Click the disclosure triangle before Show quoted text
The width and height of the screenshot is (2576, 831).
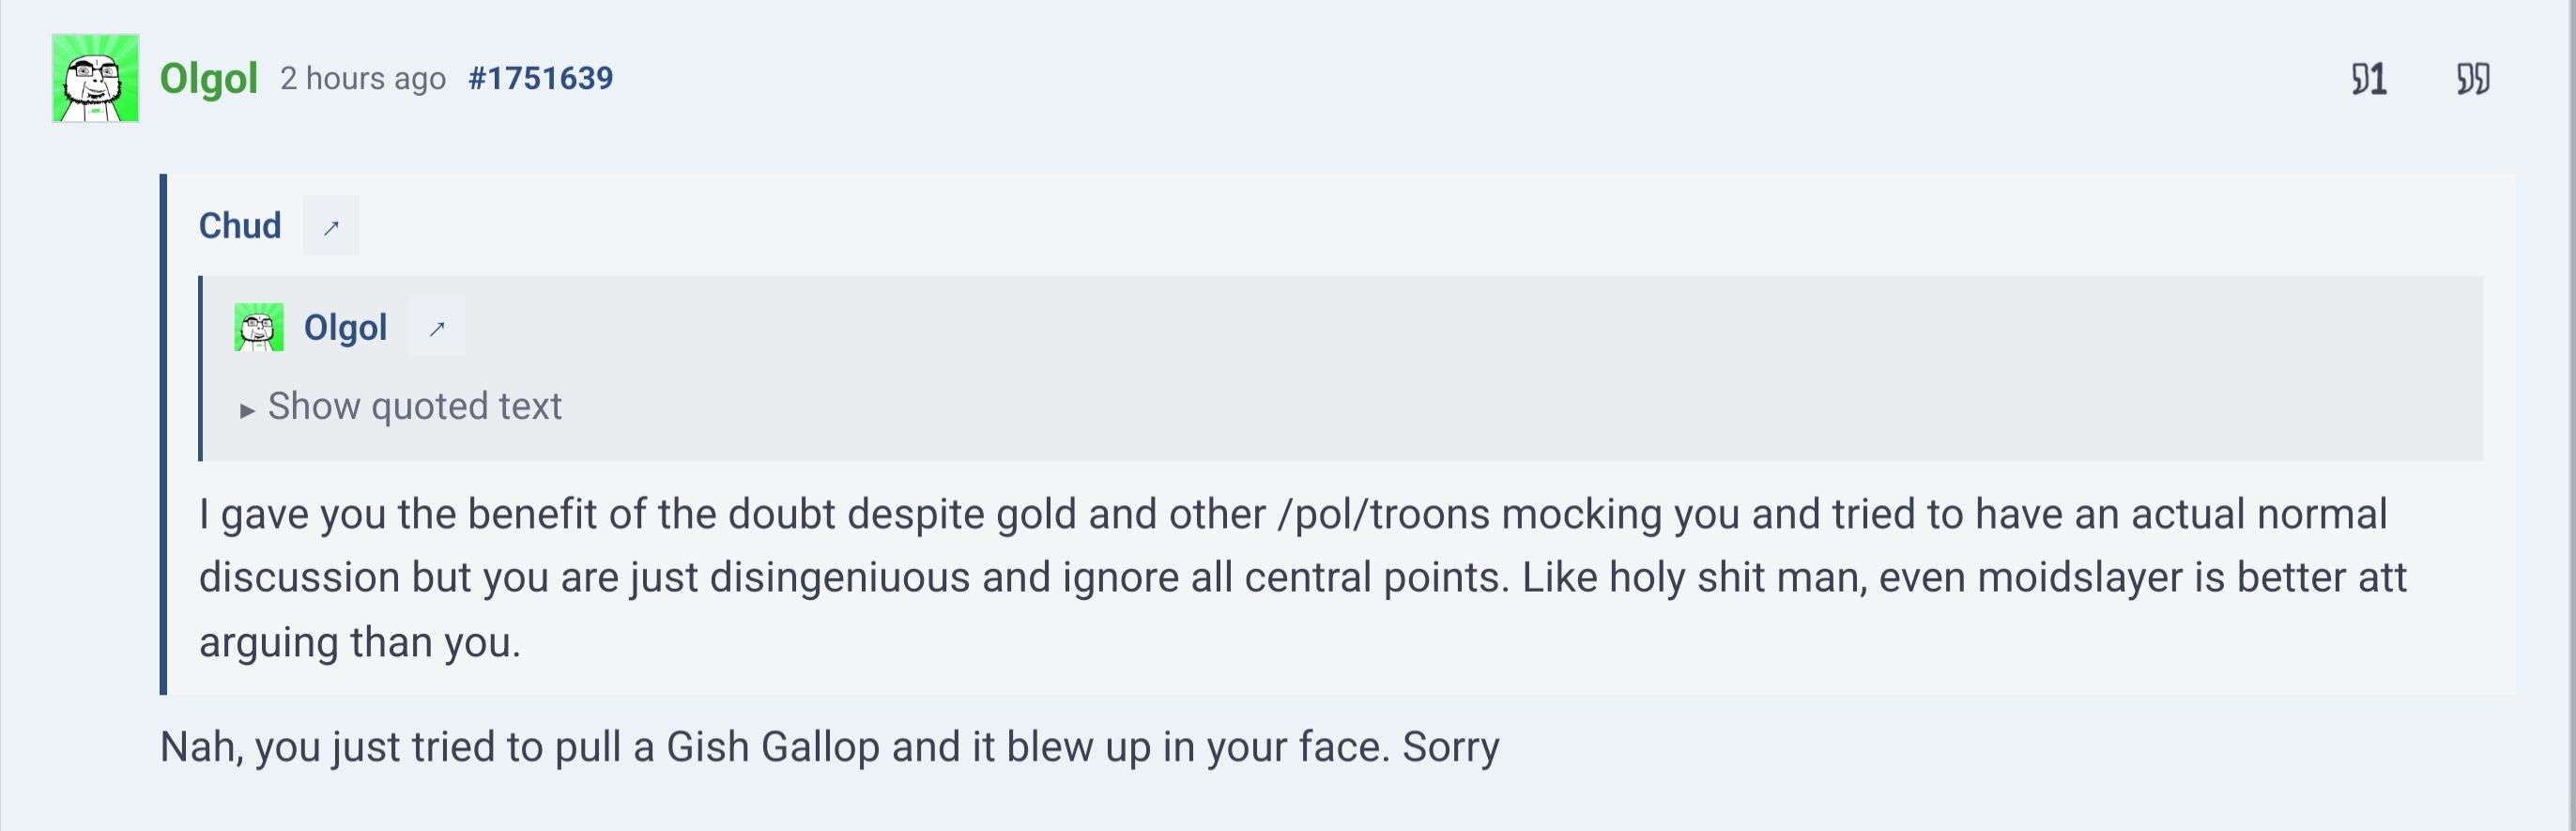[x=247, y=410]
